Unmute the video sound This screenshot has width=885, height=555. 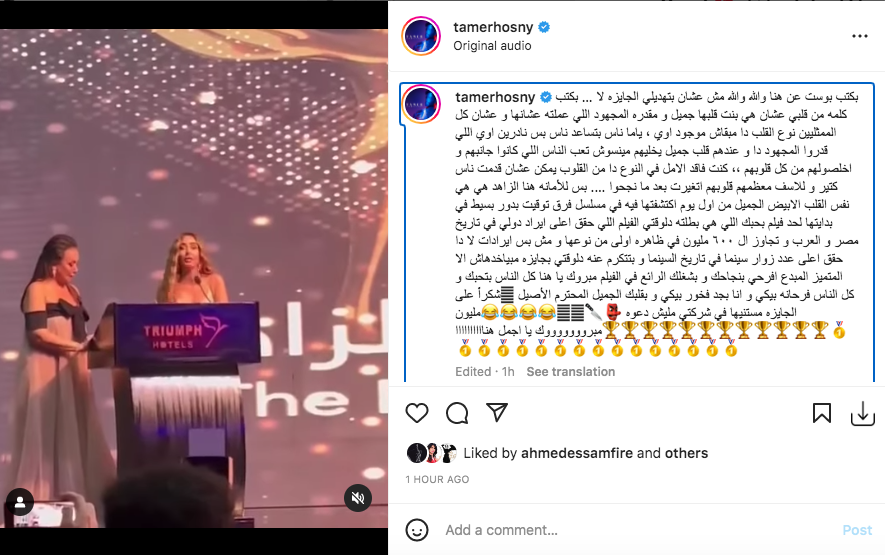[358, 498]
